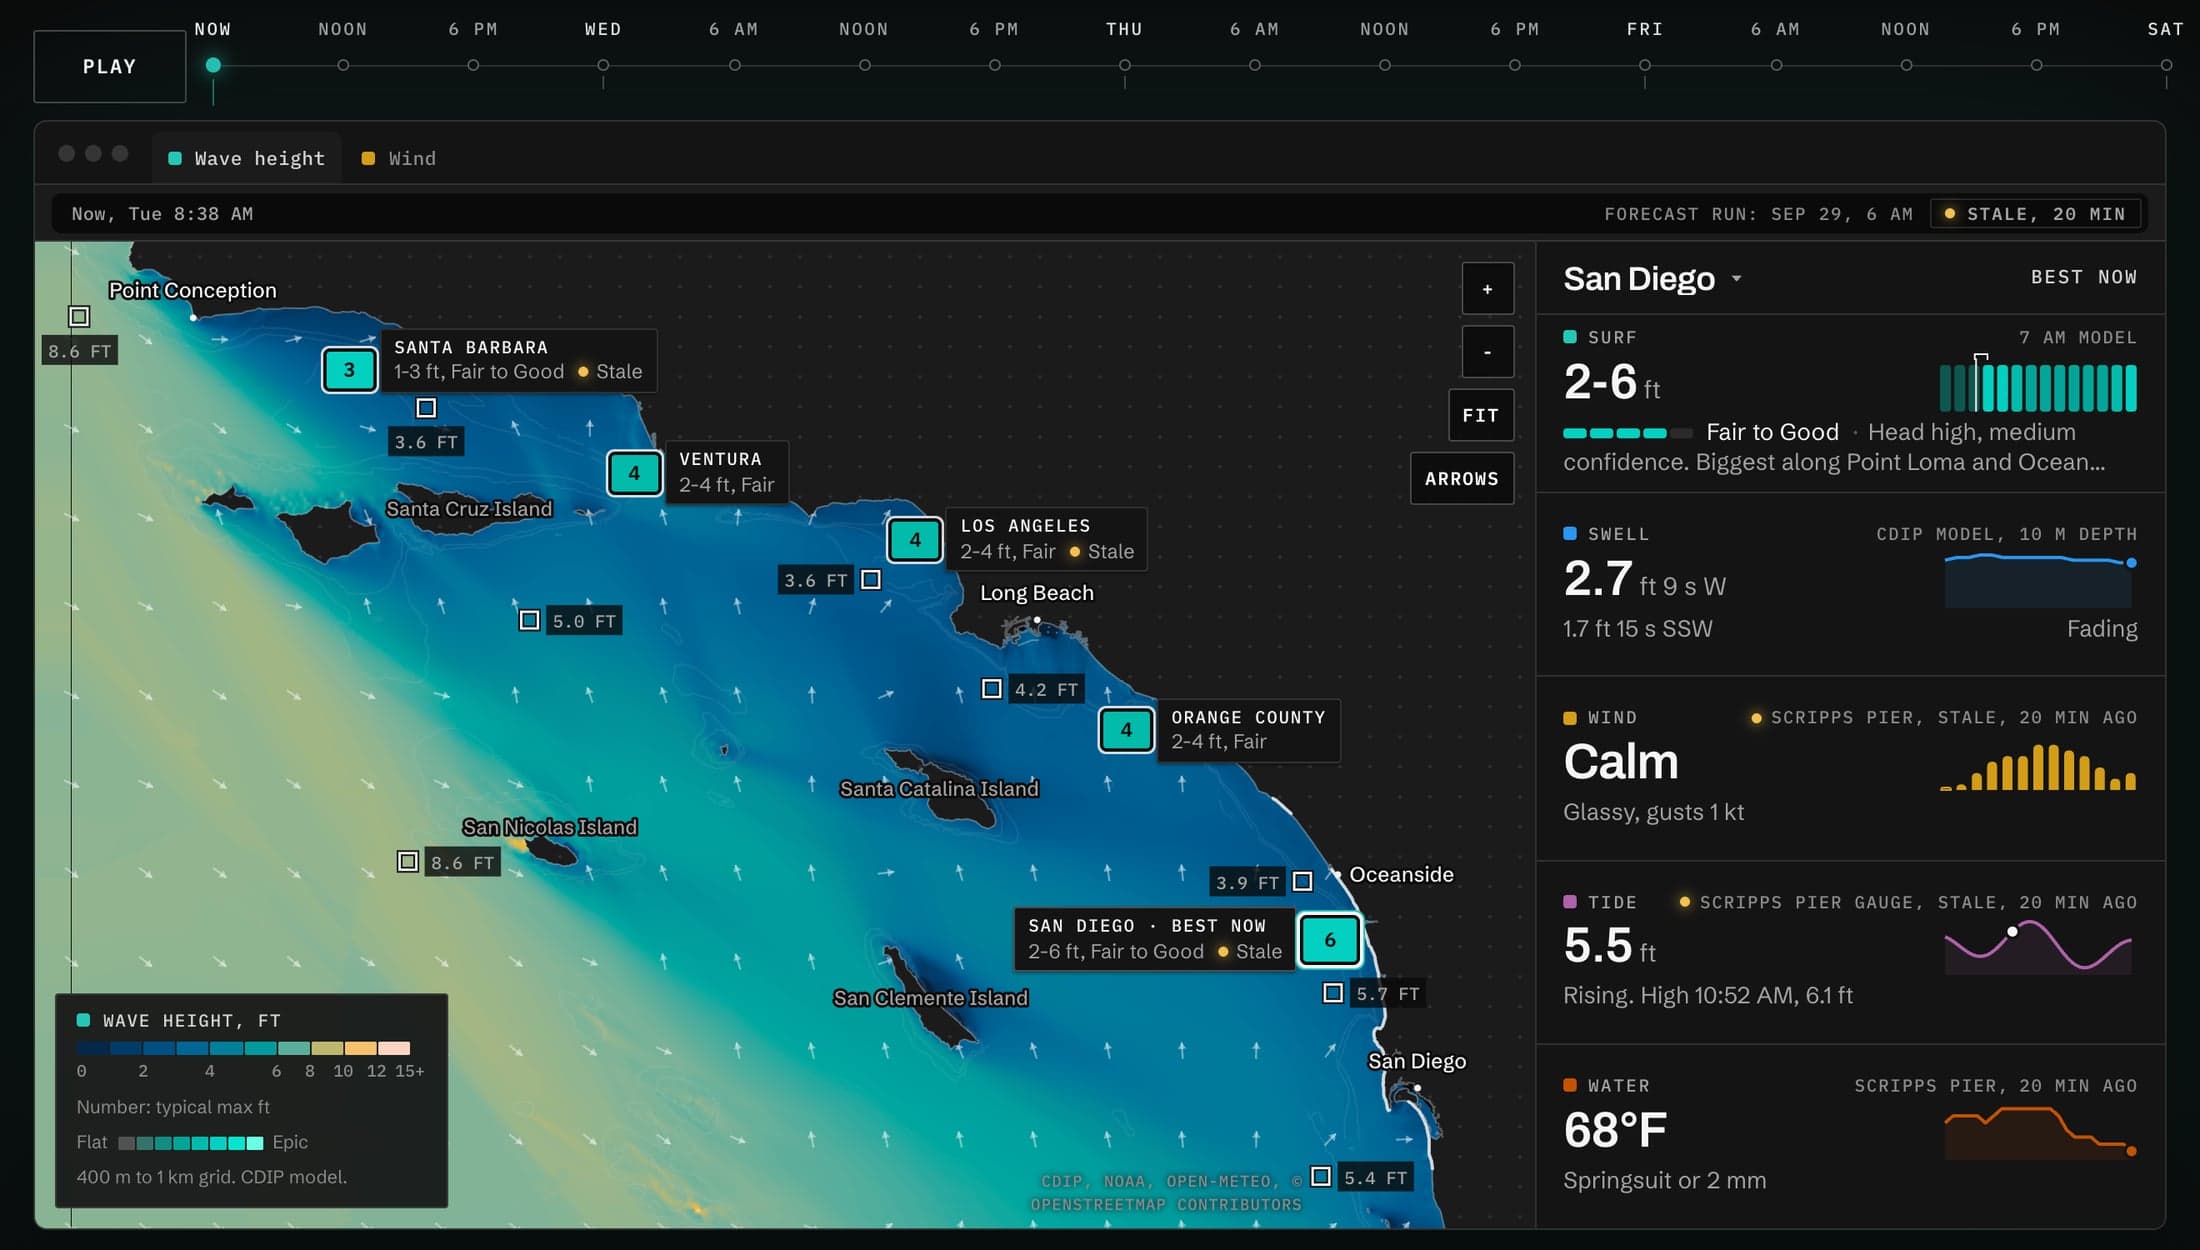The image size is (2200, 1250).
Task: Click the Santa Barbara marker numbered 3
Action: (x=349, y=370)
